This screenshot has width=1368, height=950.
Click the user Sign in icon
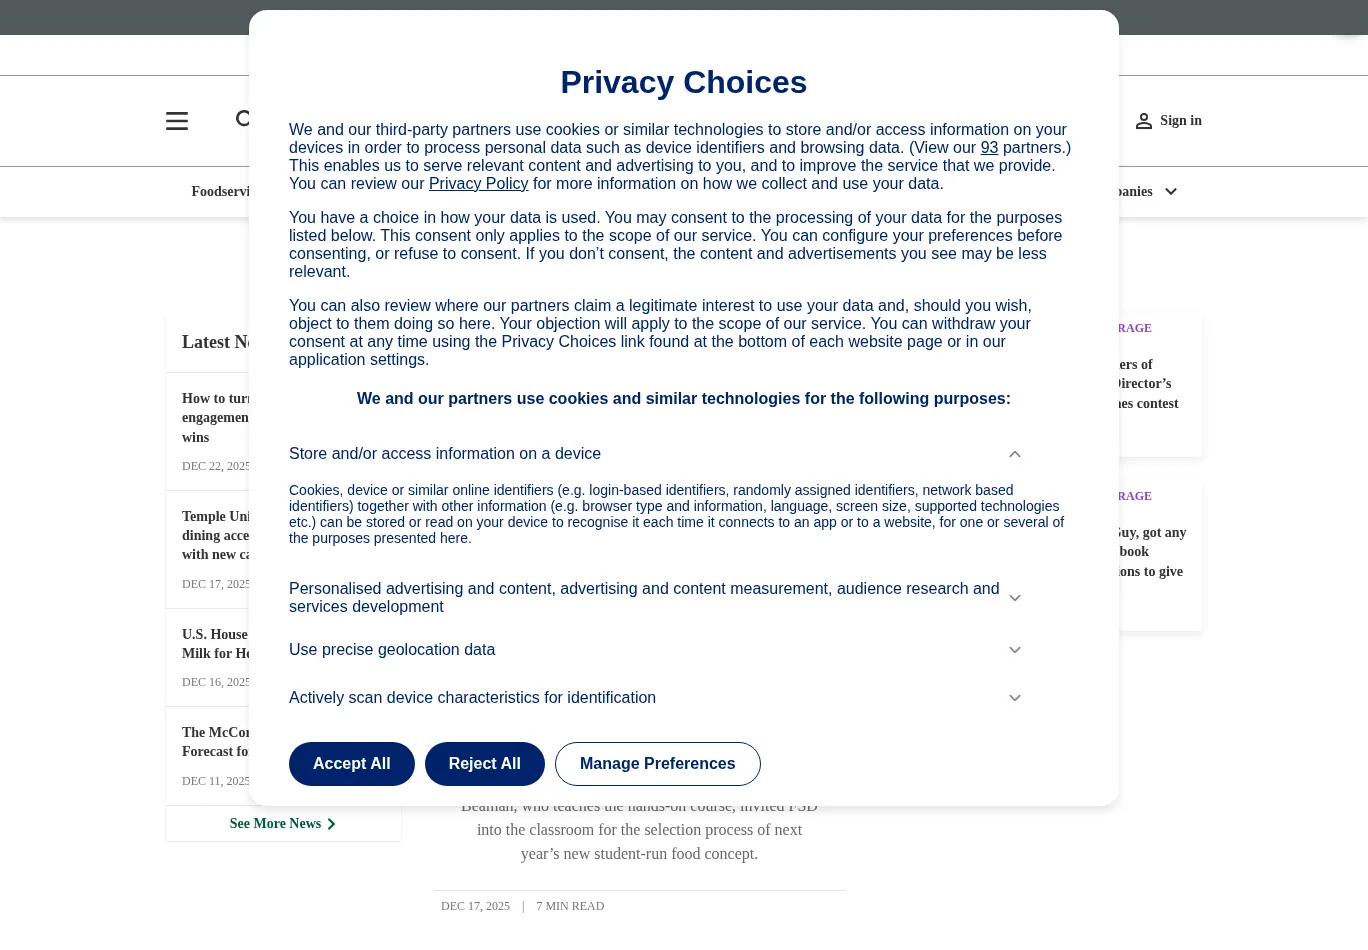coord(1144,121)
